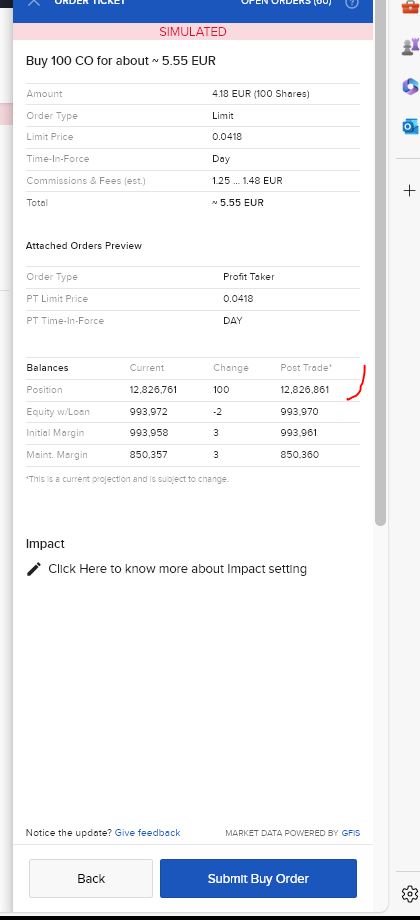Go Back to edit the order
The height and width of the screenshot is (920, 420).
click(x=91, y=878)
